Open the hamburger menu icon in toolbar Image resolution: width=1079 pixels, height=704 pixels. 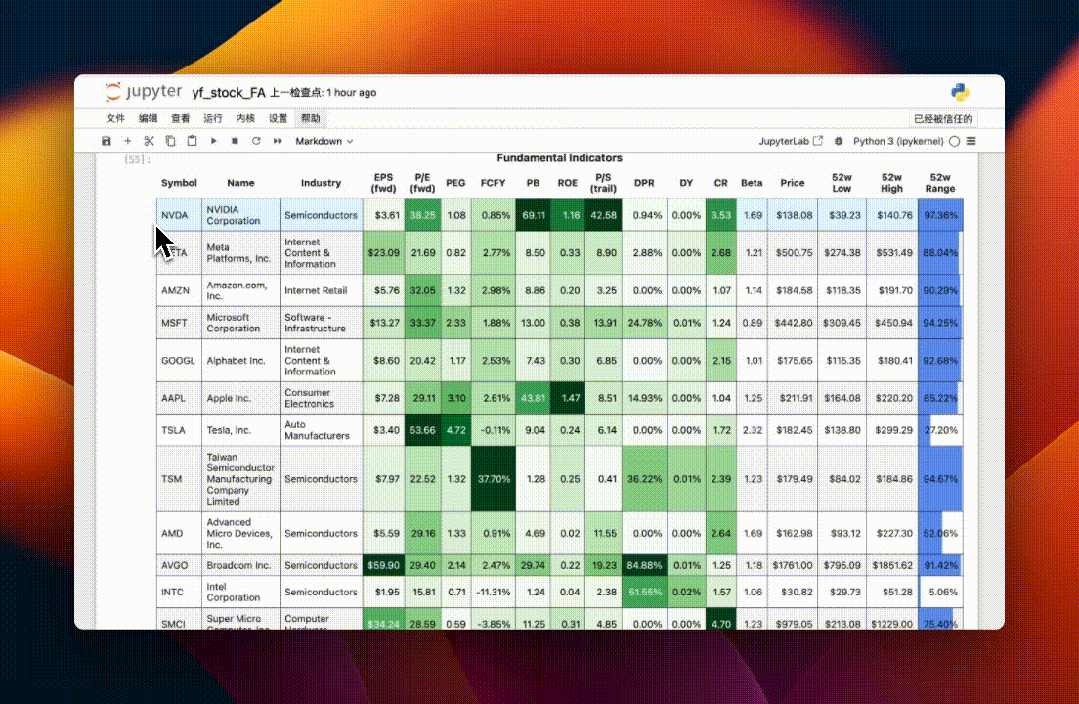(x=971, y=141)
